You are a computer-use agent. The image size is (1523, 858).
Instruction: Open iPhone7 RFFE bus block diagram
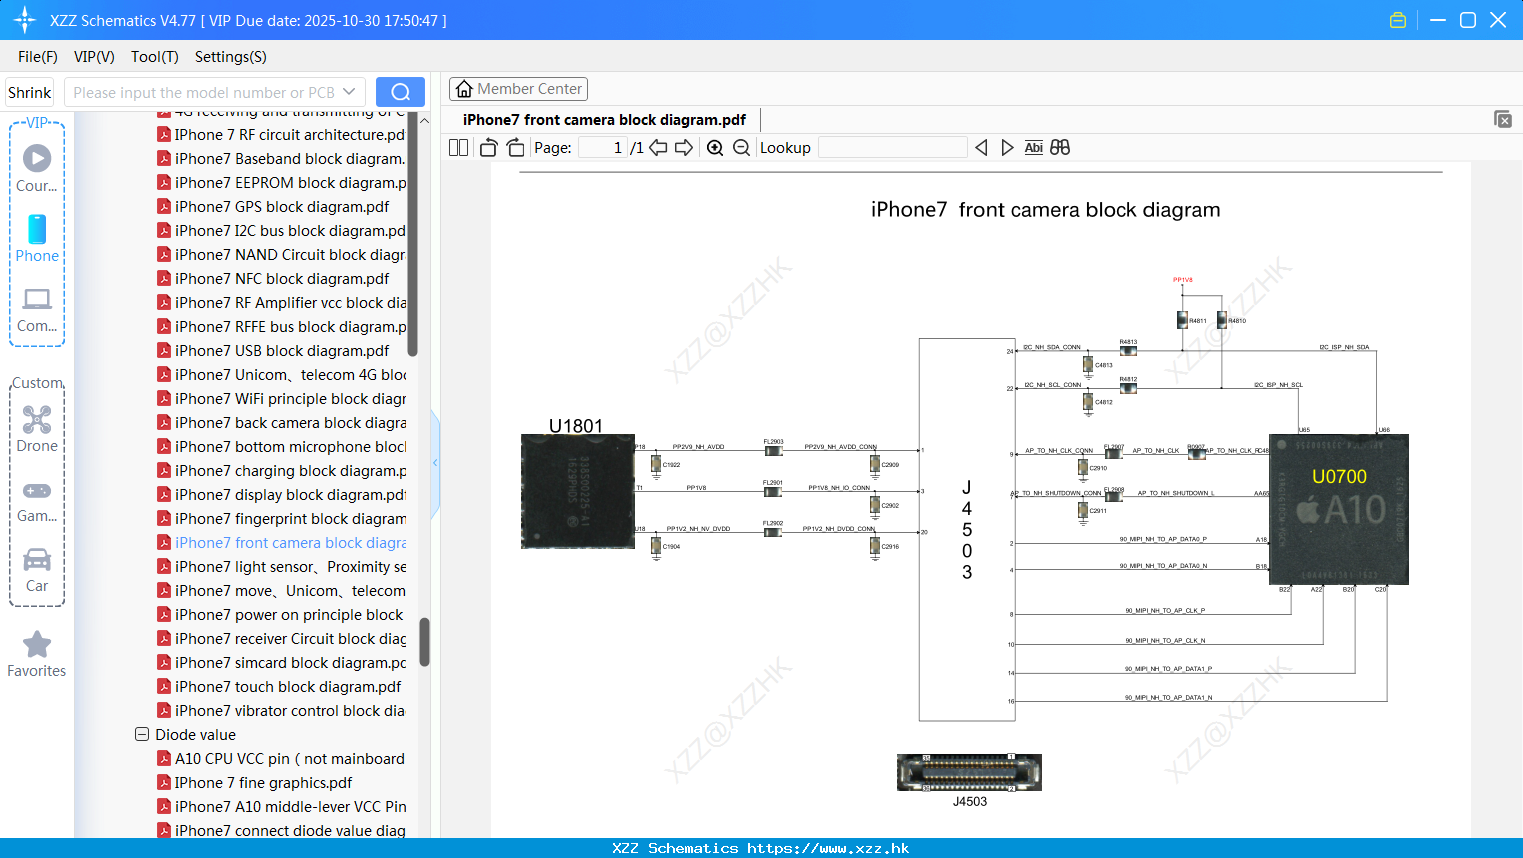point(281,327)
